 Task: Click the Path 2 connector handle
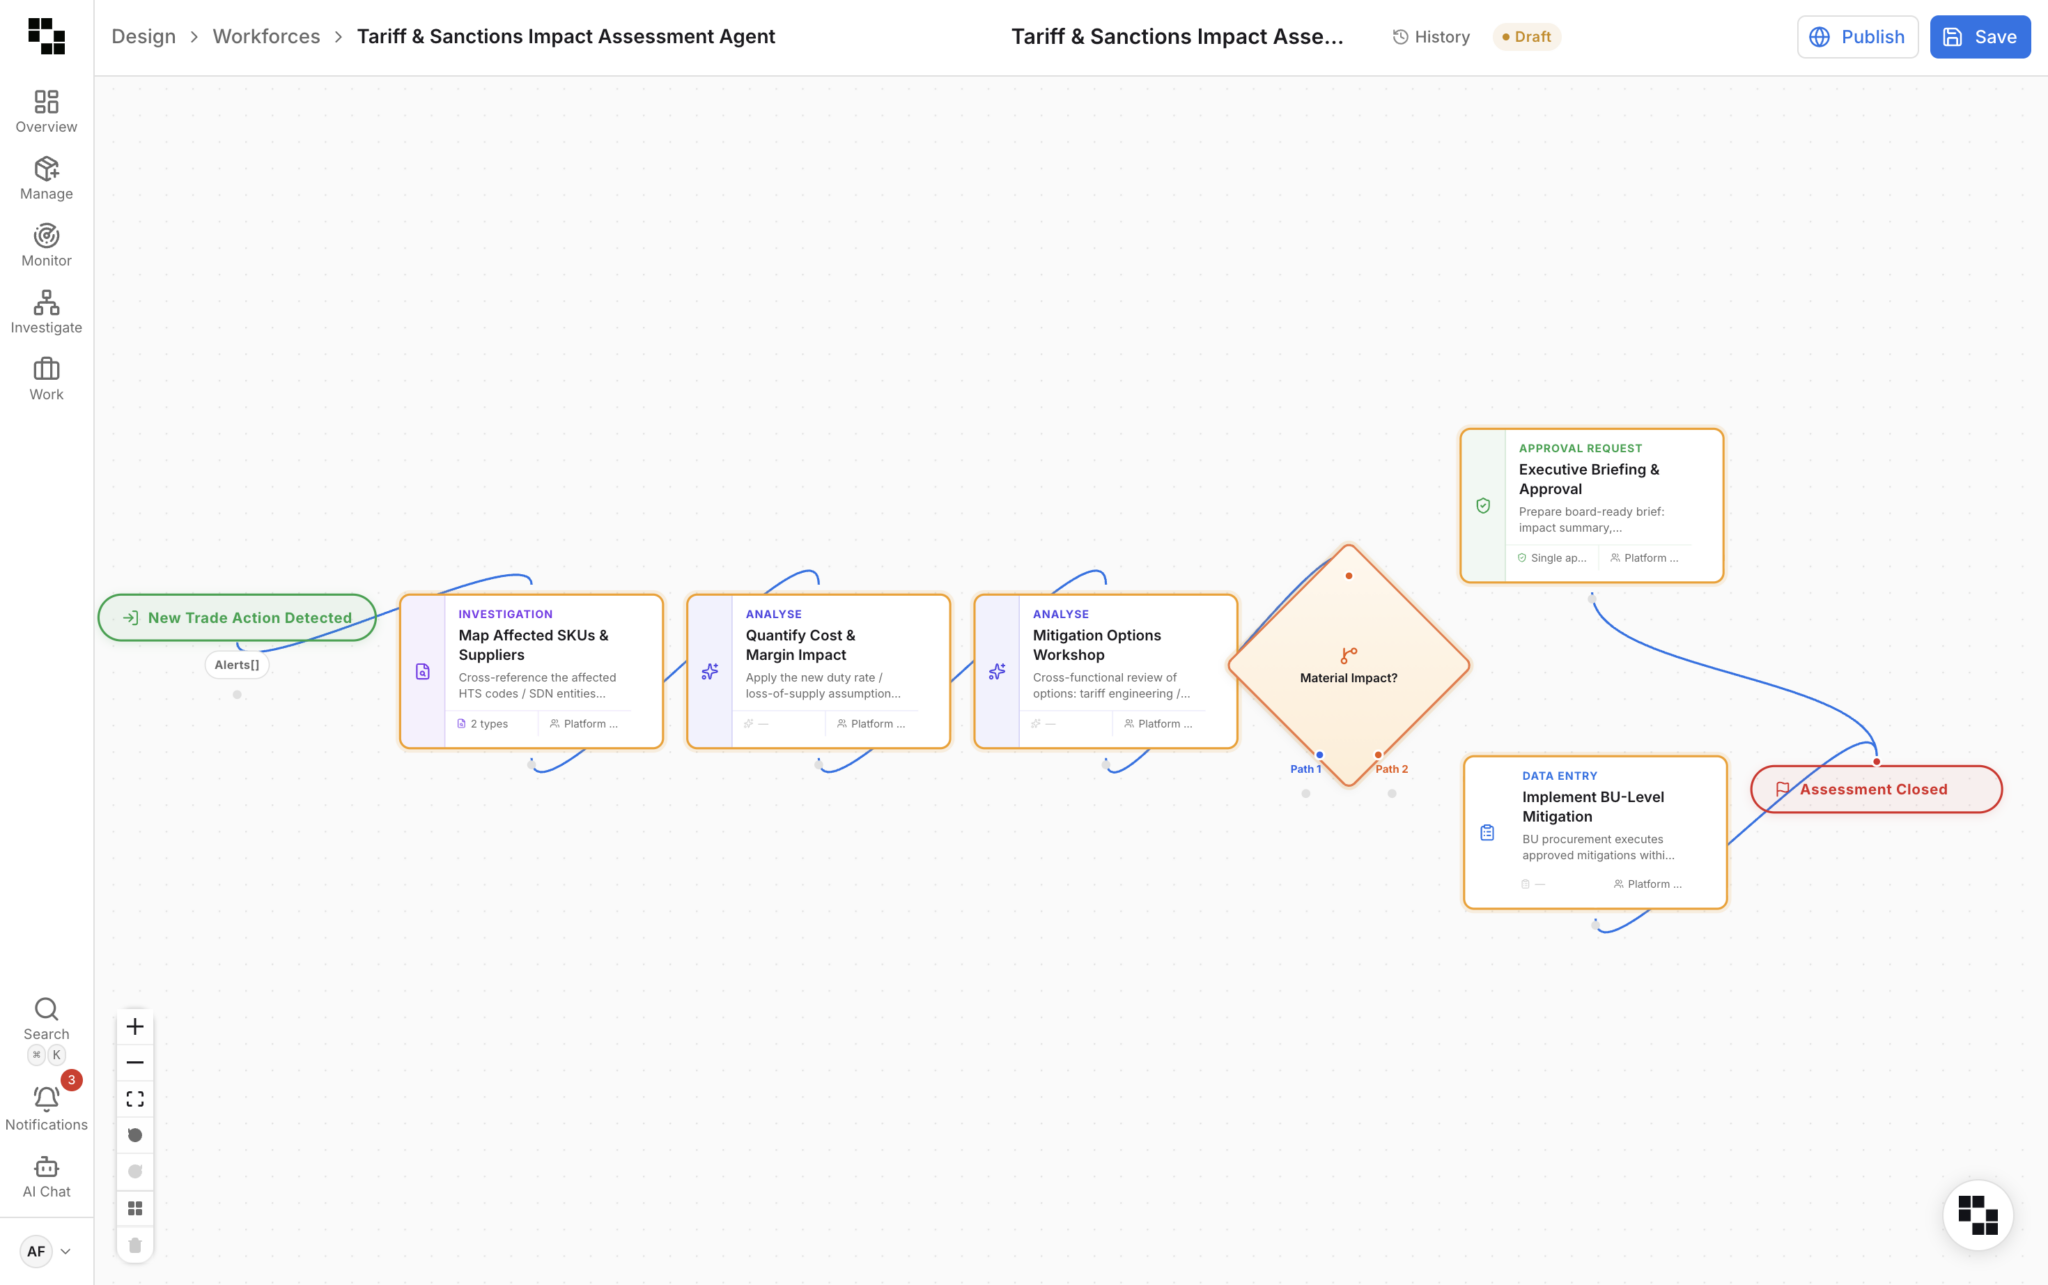[x=1378, y=755]
